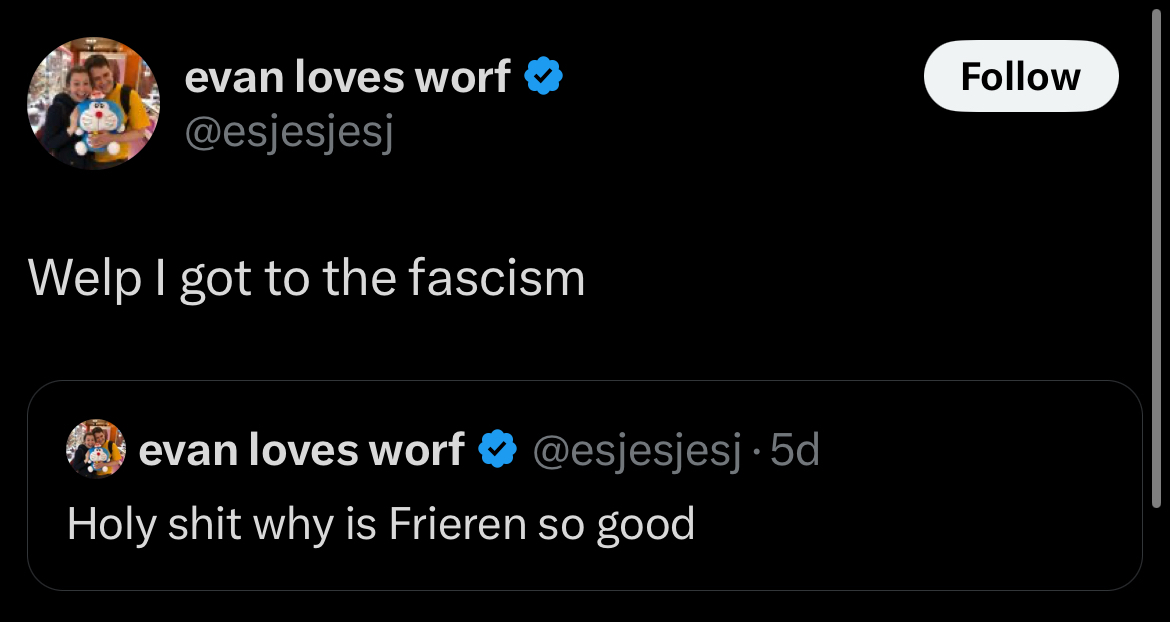The image size is (1170, 622).
Task: Click "Holy shit" at the start of the quoted text
Action: pyautogui.click(x=132, y=523)
